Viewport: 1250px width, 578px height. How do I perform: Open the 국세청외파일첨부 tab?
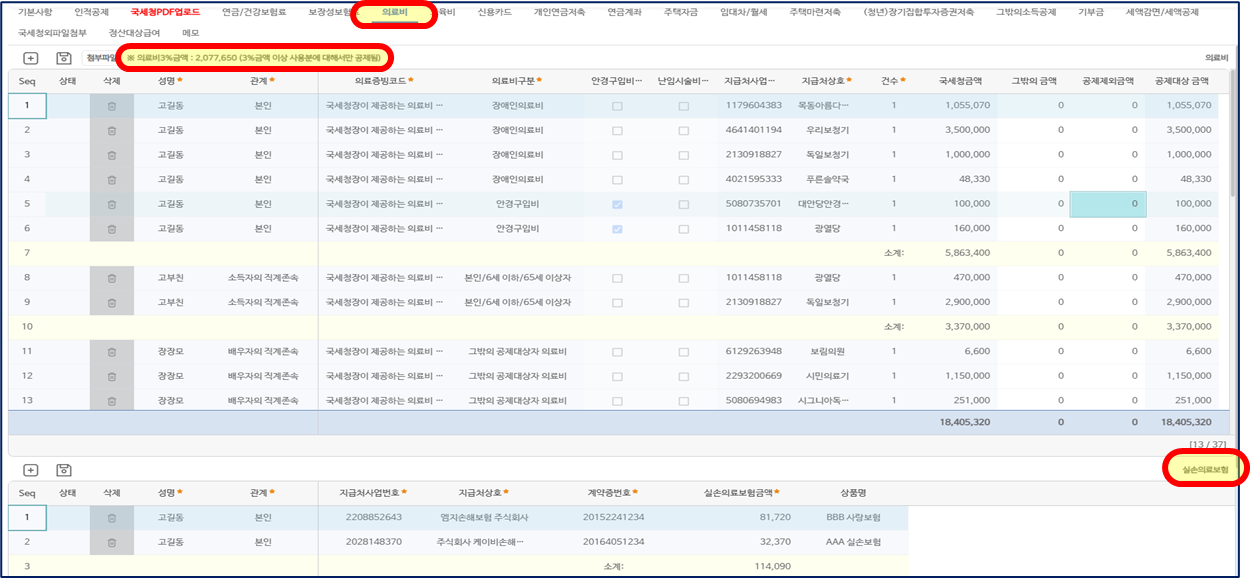(52, 33)
